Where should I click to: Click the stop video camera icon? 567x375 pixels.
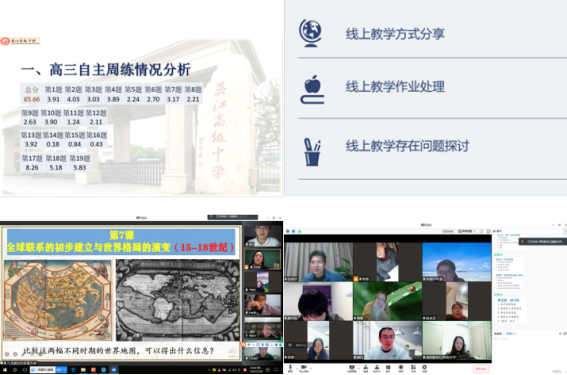click(304, 368)
